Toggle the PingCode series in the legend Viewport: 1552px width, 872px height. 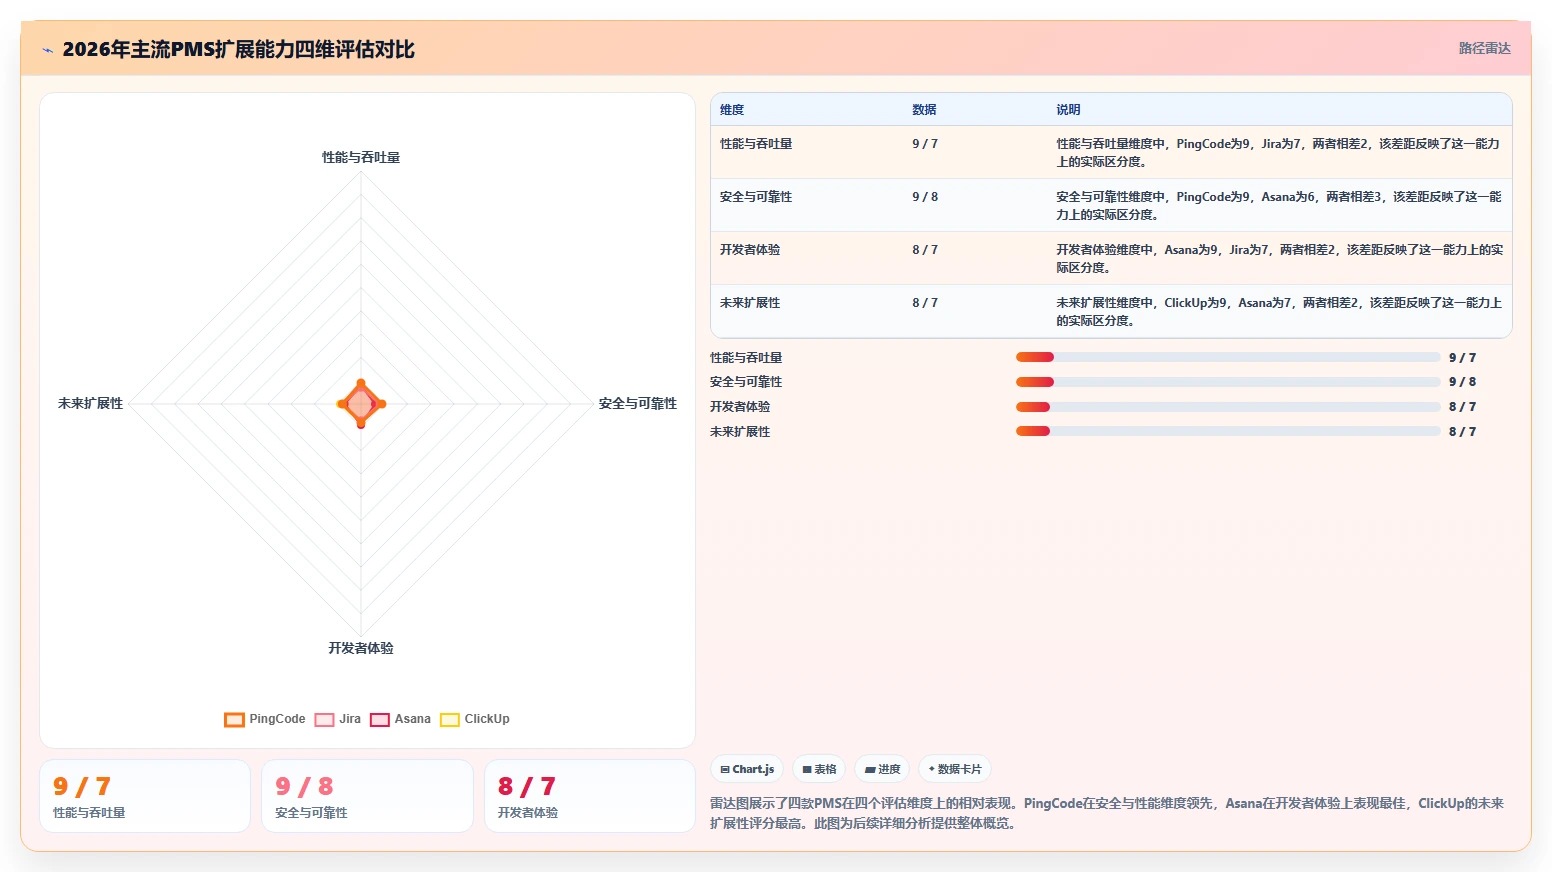coord(265,719)
